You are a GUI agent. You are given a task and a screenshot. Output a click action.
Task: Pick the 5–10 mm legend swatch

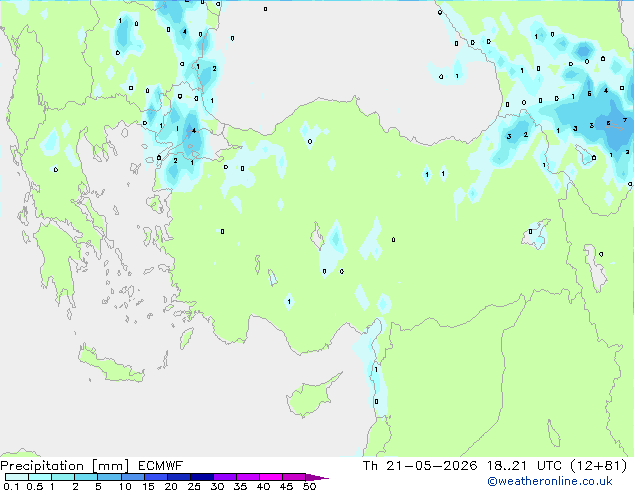click(109, 477)
